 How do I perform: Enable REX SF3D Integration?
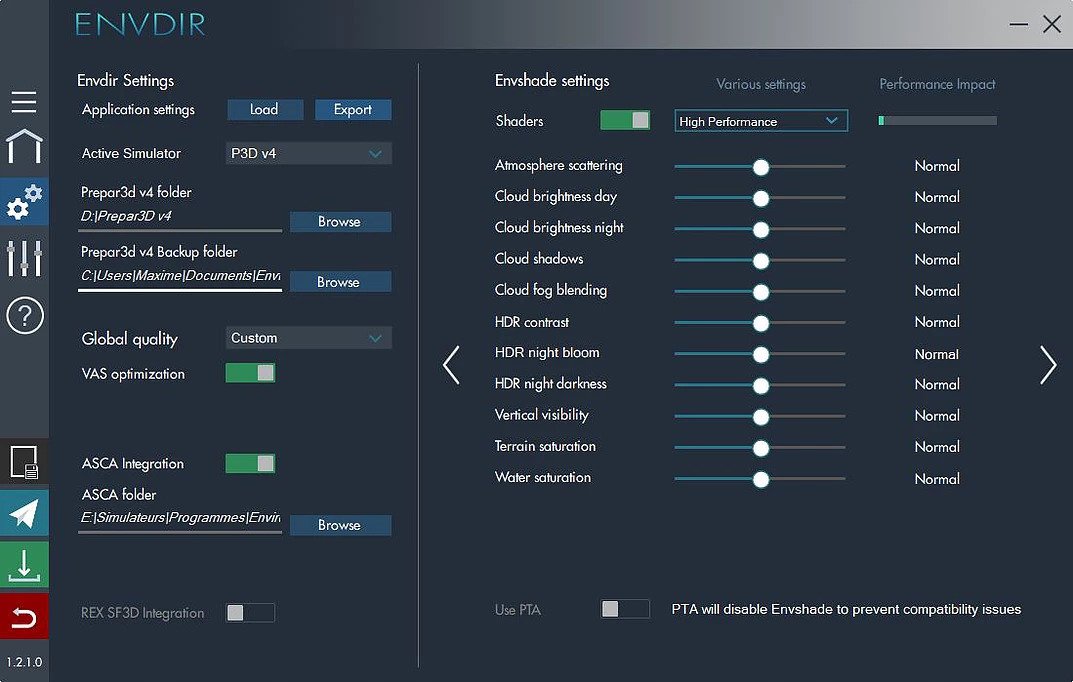click(249, 613)
